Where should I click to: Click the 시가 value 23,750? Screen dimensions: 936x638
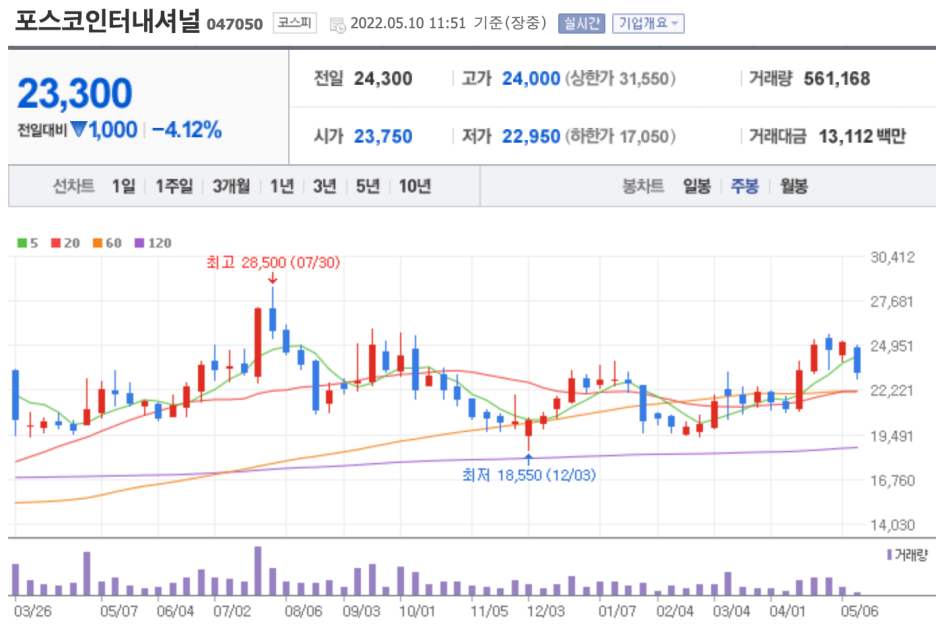pos(383,137)
